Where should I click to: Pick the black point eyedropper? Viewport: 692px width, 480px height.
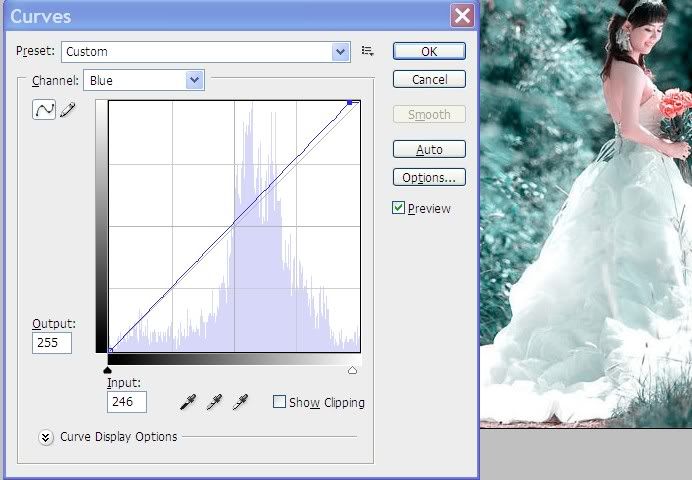(x=187, y=402)
